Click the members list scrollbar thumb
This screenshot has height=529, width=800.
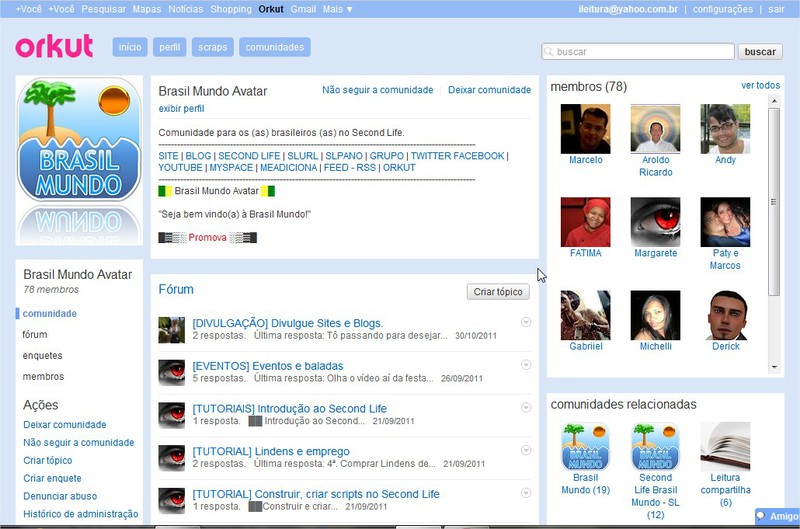774,201
